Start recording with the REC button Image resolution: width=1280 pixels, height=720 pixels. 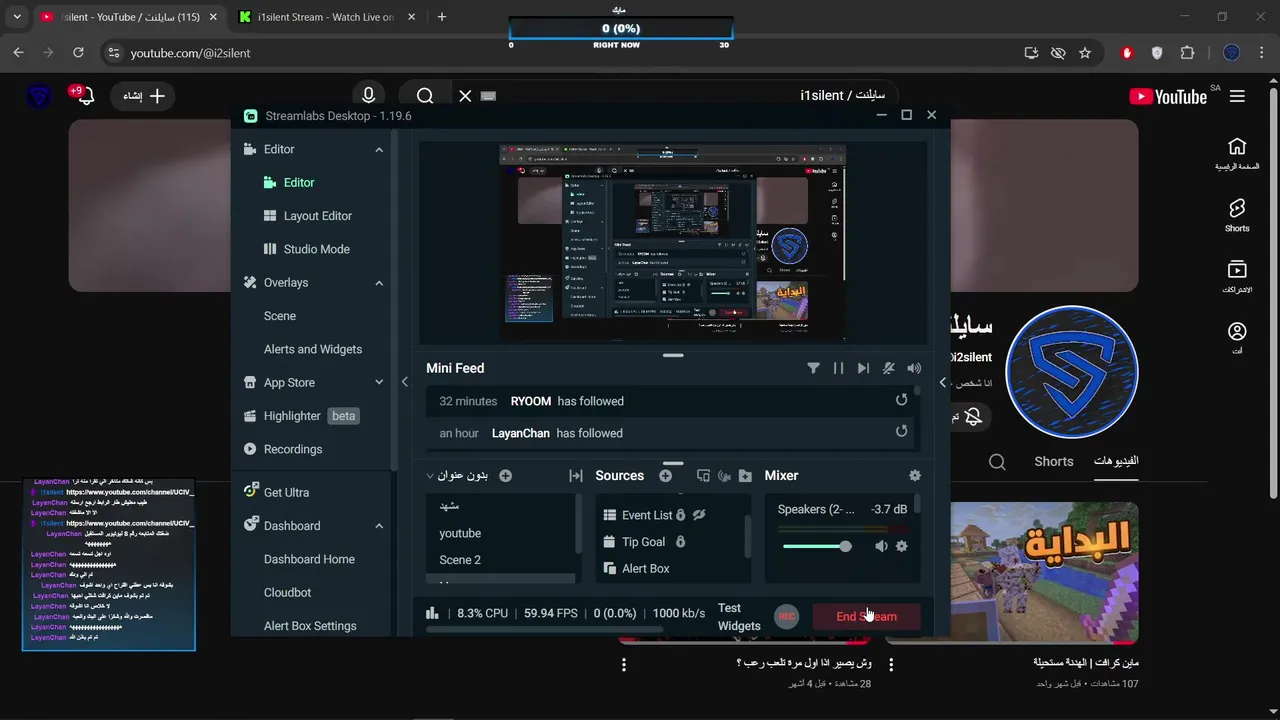787,616
